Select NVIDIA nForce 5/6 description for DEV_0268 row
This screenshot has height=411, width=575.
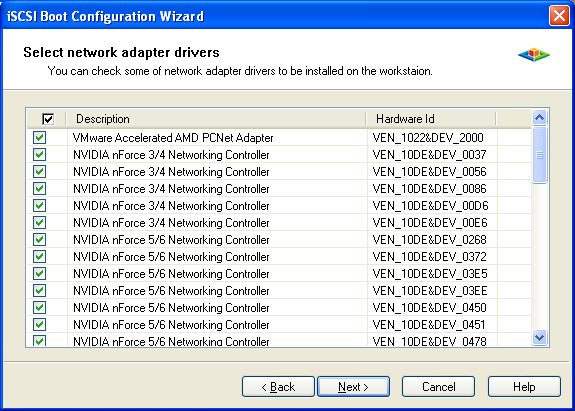pyautogui.click(x=171, y=240)
